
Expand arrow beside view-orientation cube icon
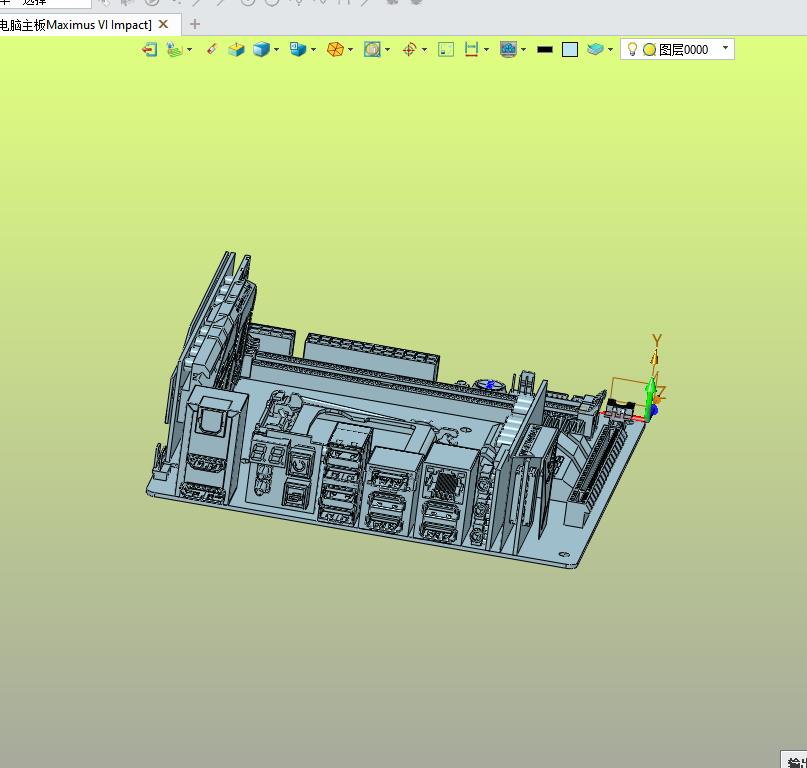(x=313, y=49)
